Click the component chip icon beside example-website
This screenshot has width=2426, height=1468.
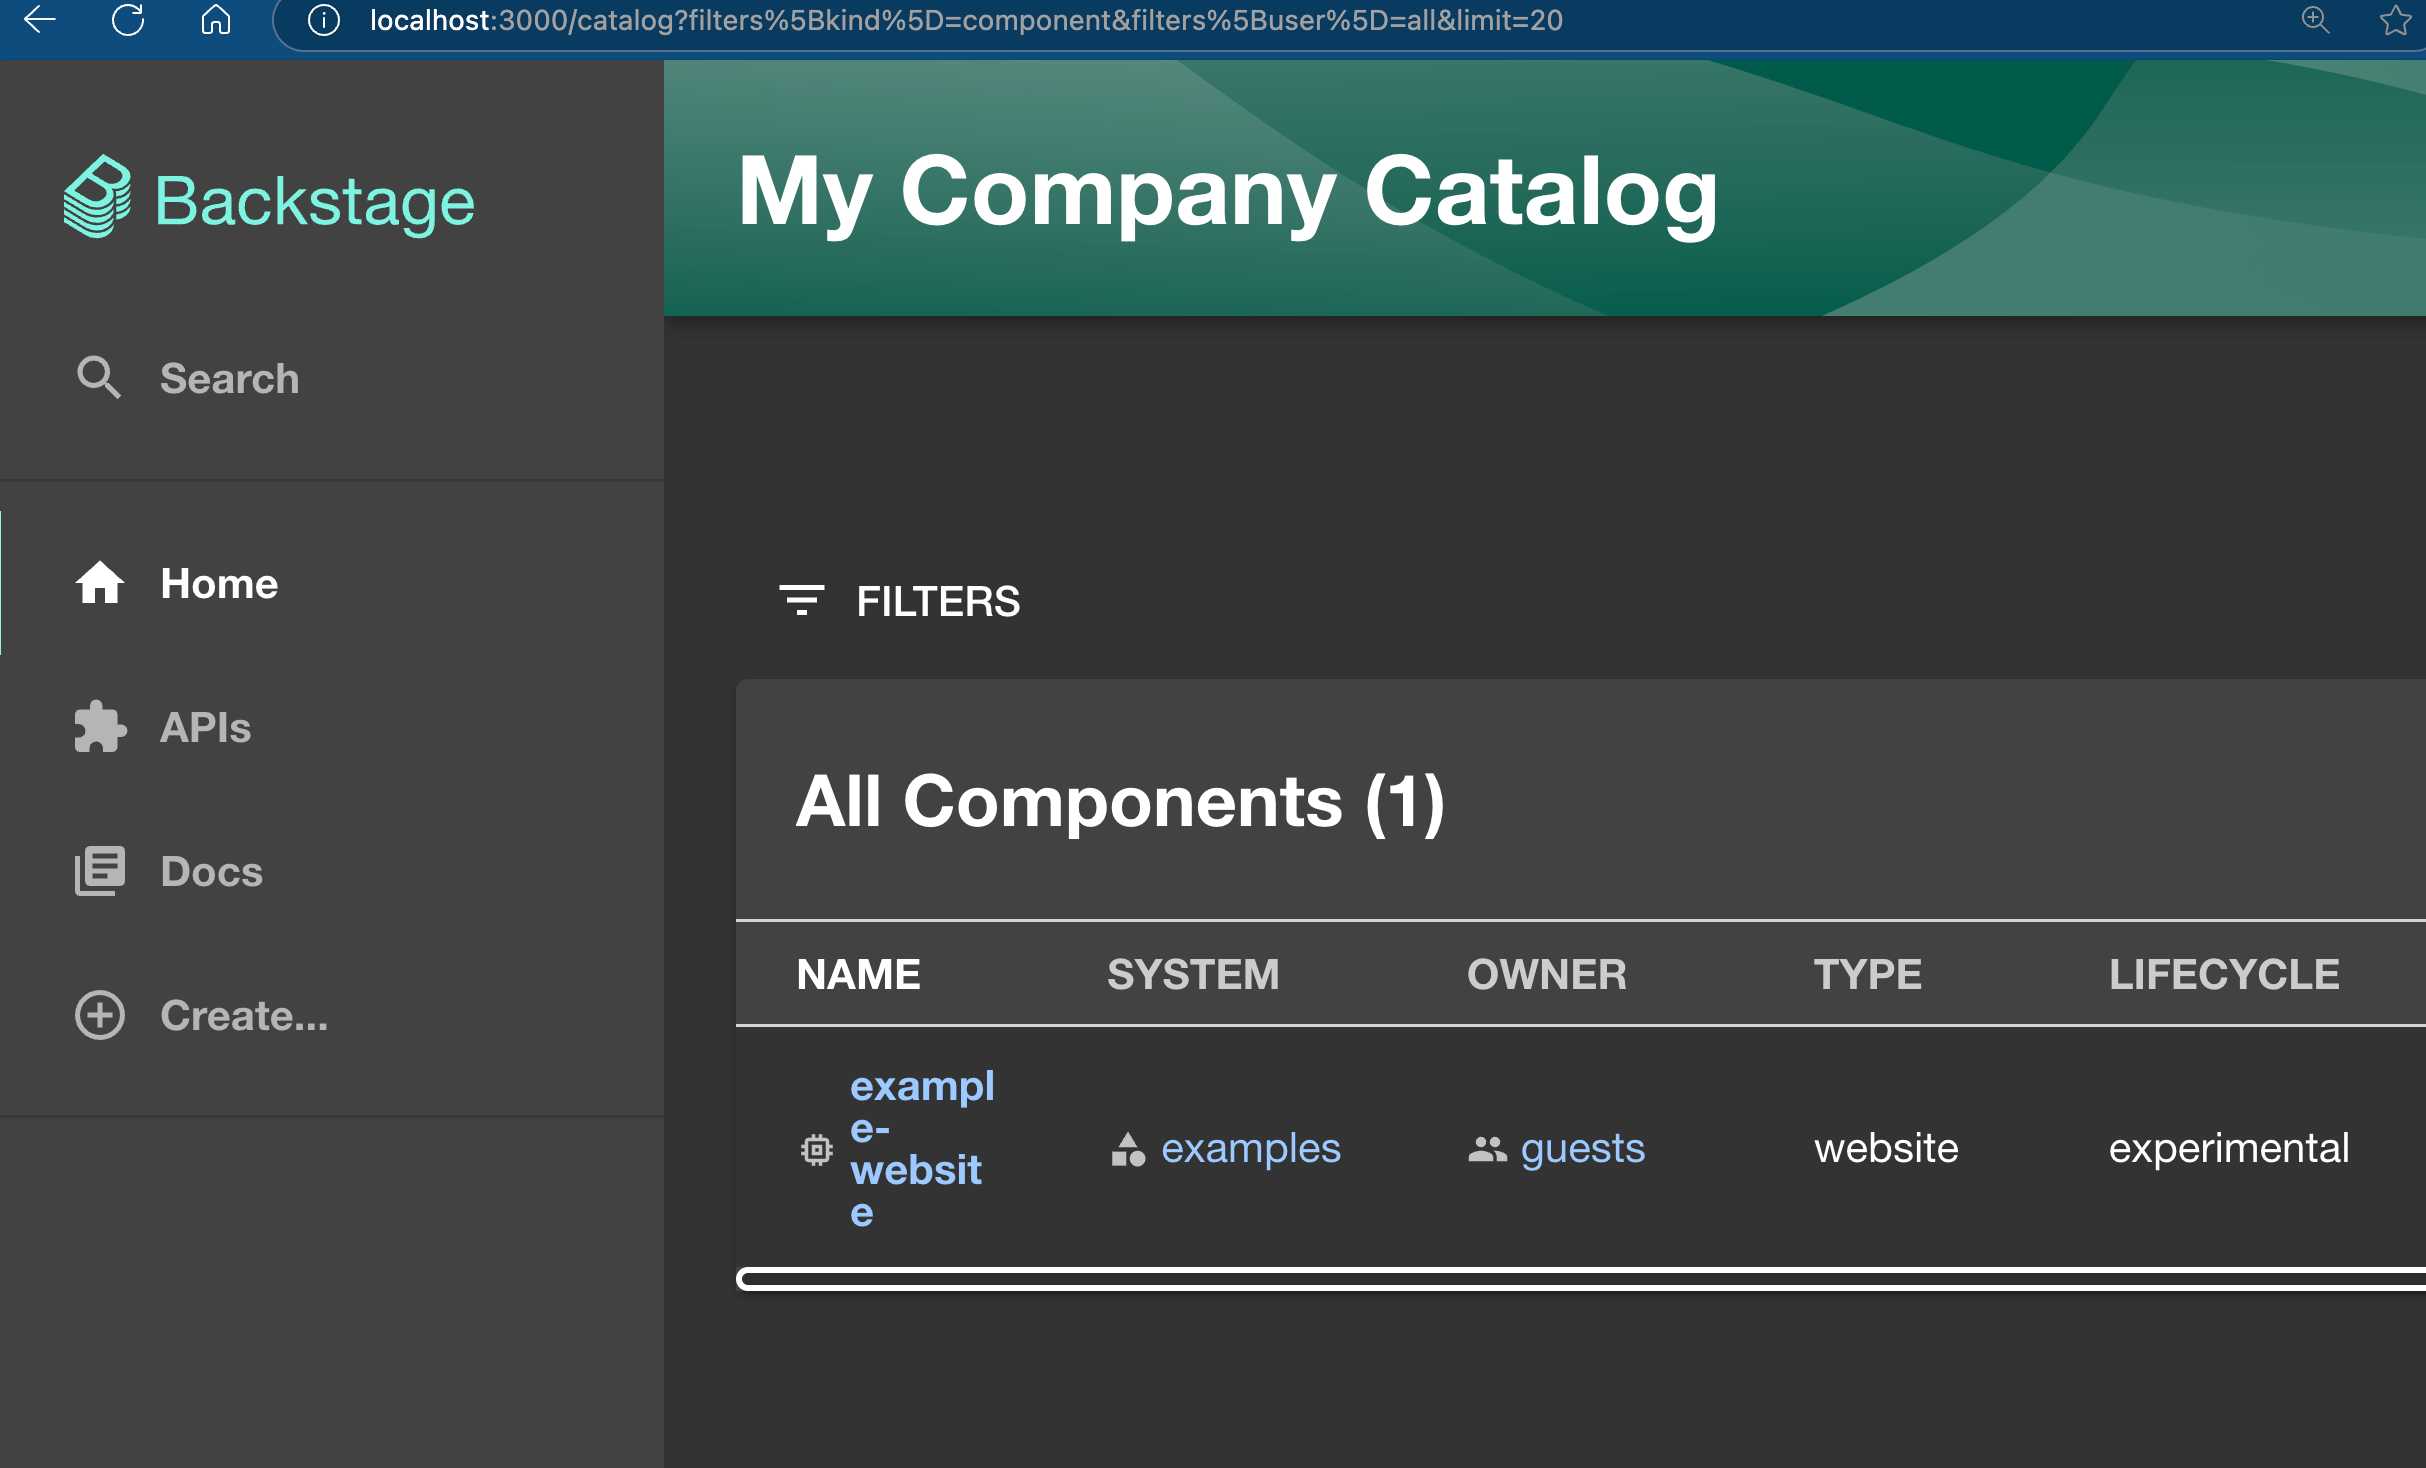tap(815, 1150)
